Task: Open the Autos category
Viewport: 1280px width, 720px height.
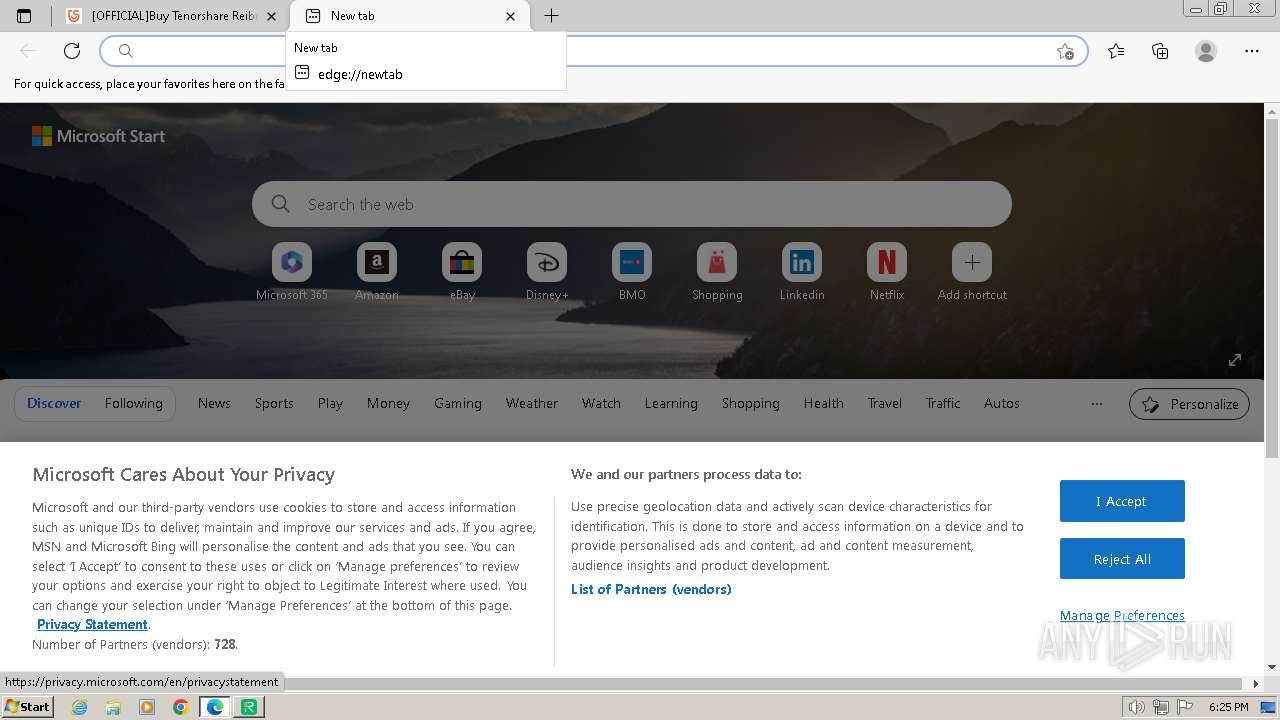Action: [1002, 403]
